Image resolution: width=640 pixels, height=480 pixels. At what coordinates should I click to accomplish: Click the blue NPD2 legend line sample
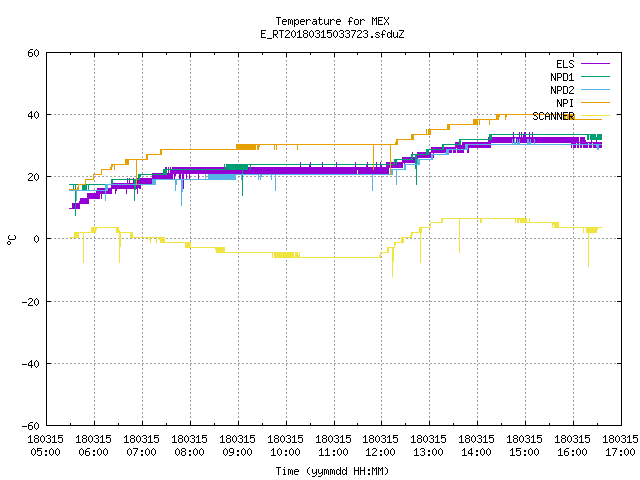[x=595, y=89]
